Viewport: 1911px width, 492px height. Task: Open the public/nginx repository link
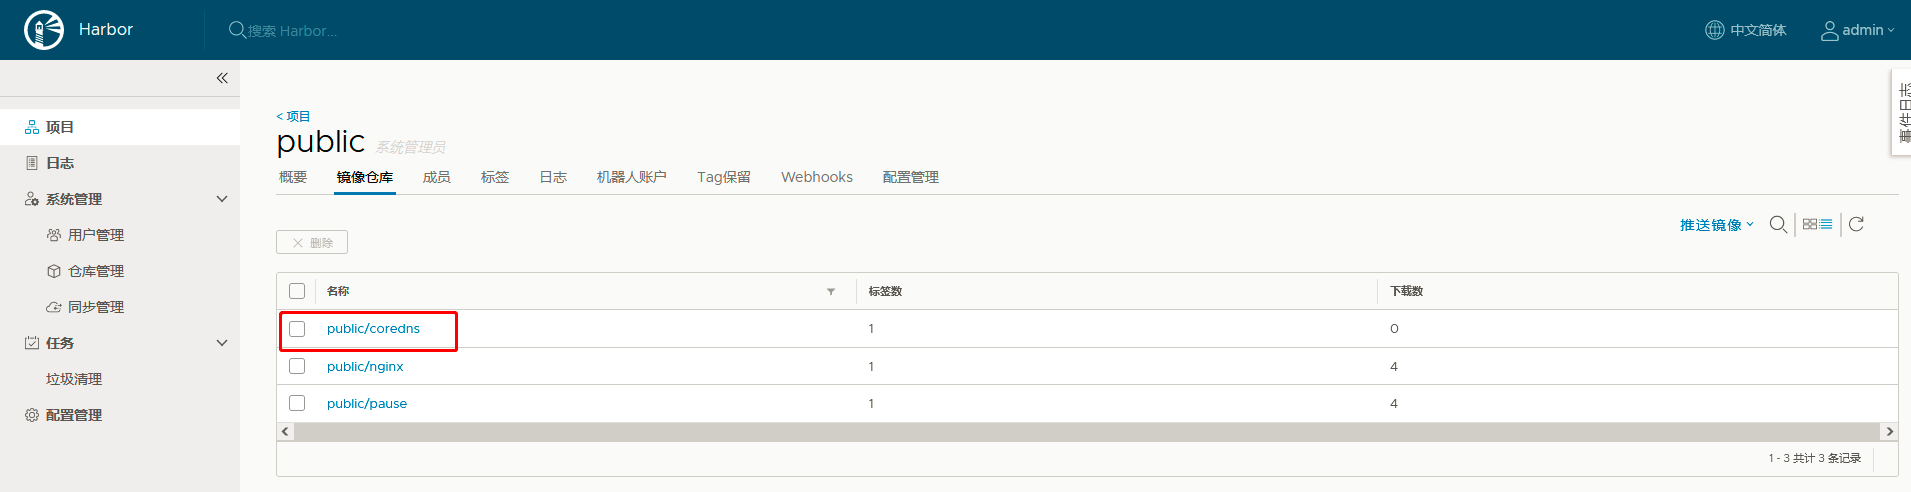365,366
